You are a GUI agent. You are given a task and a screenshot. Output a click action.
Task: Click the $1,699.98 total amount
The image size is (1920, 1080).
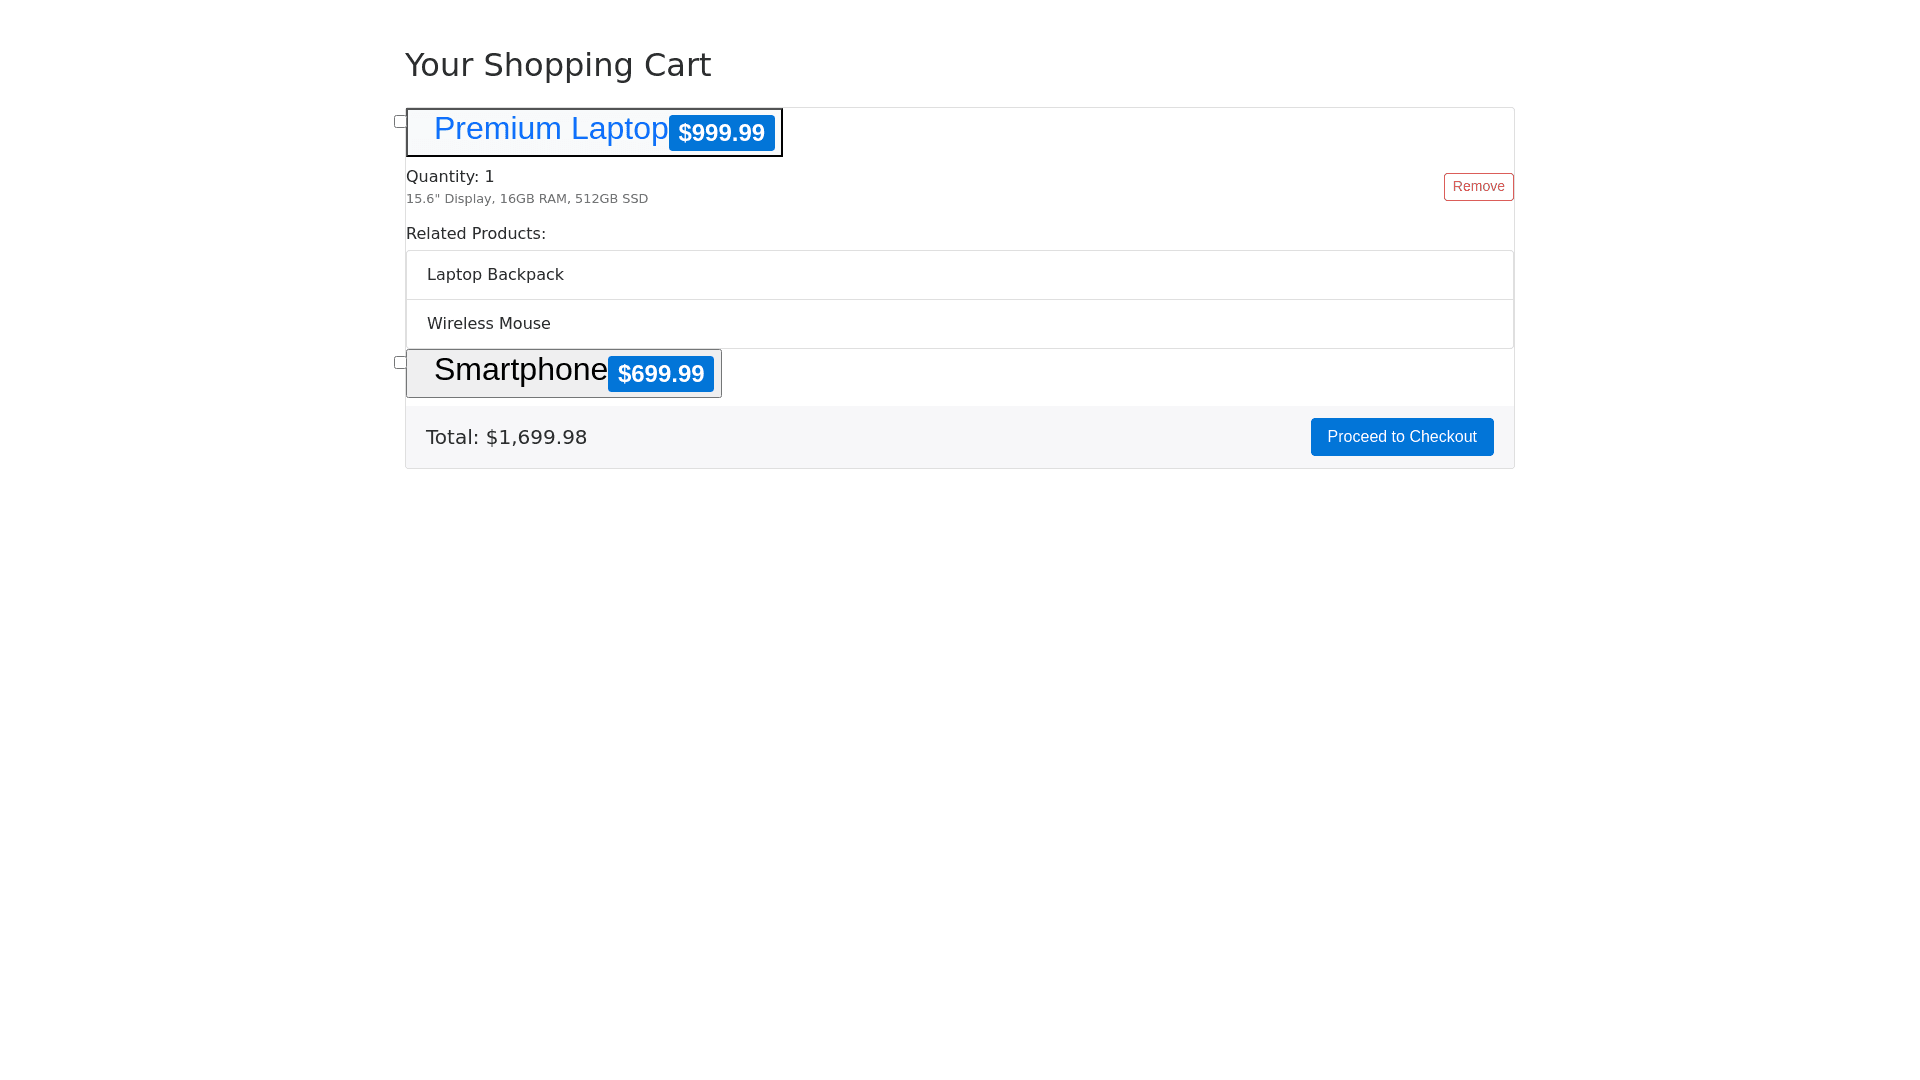536,437
